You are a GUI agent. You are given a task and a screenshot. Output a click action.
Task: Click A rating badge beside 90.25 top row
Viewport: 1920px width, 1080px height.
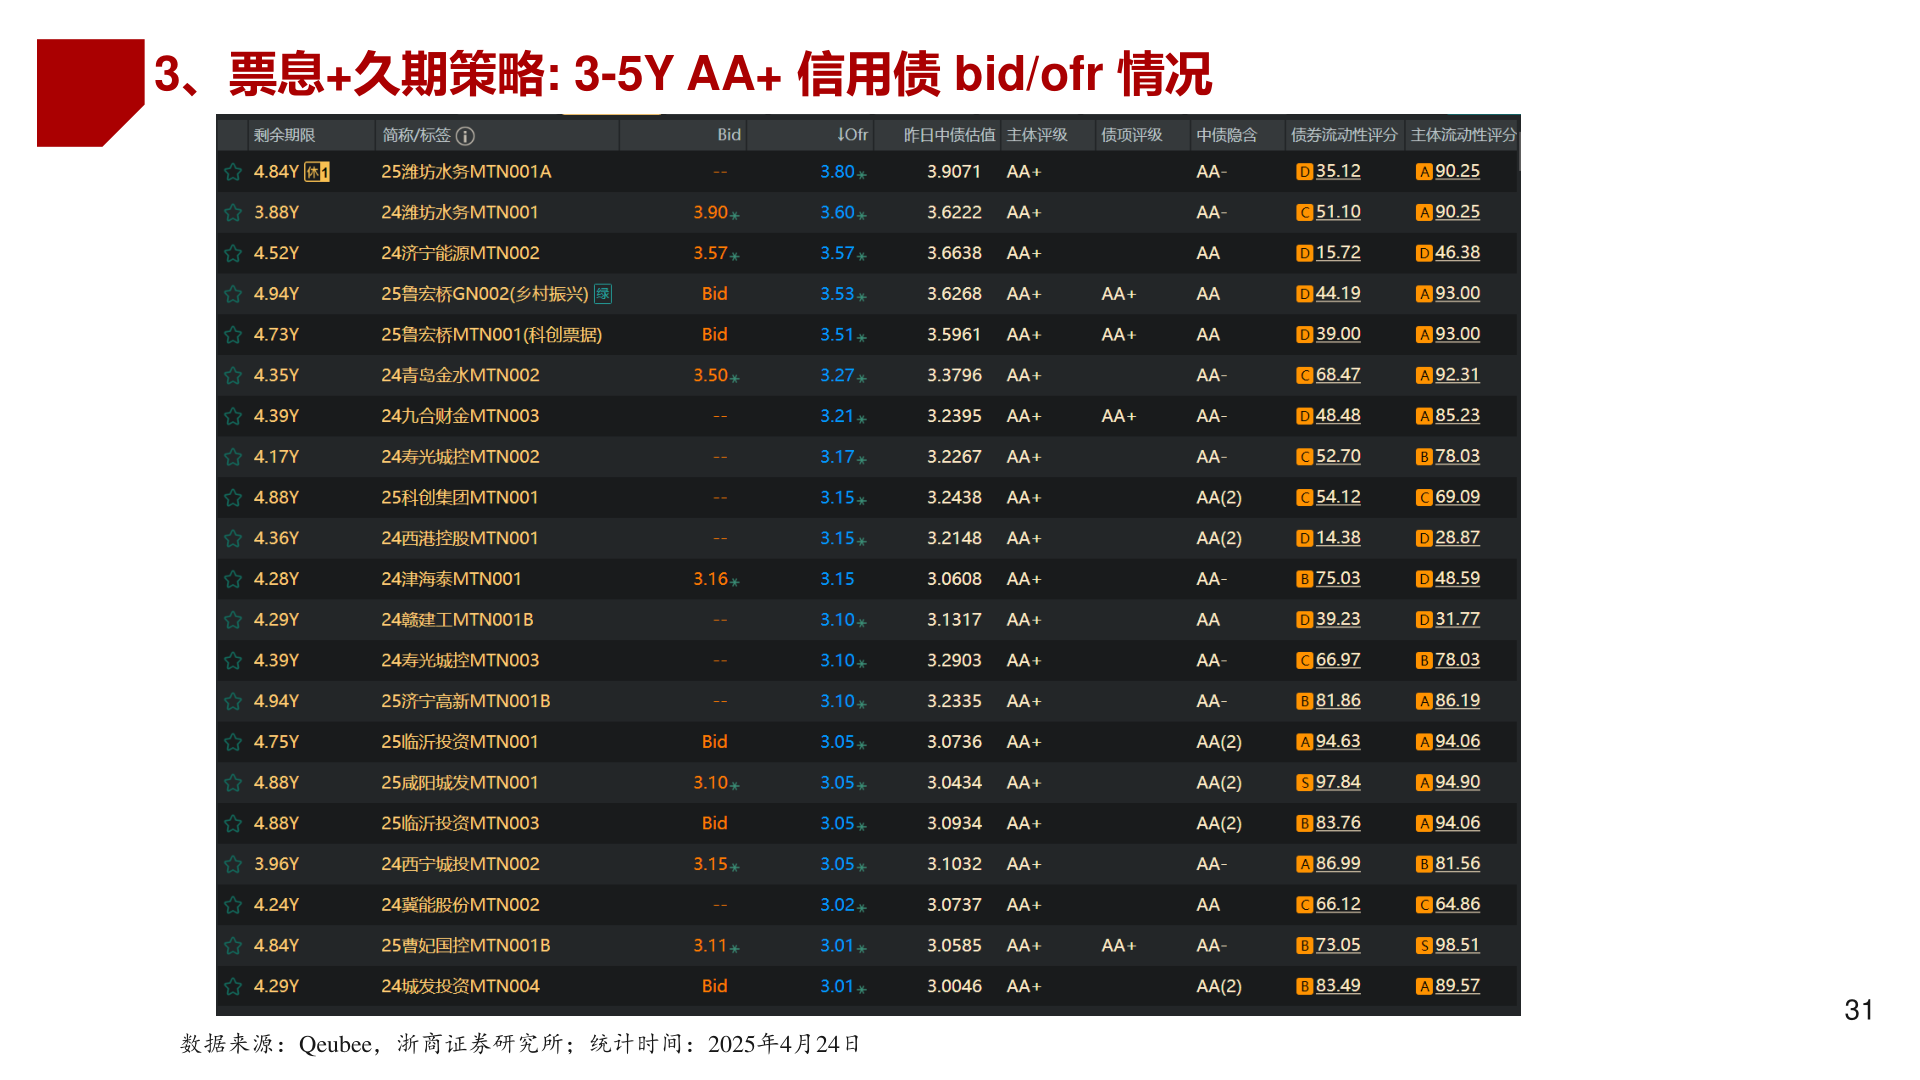tap(1424, 172)
